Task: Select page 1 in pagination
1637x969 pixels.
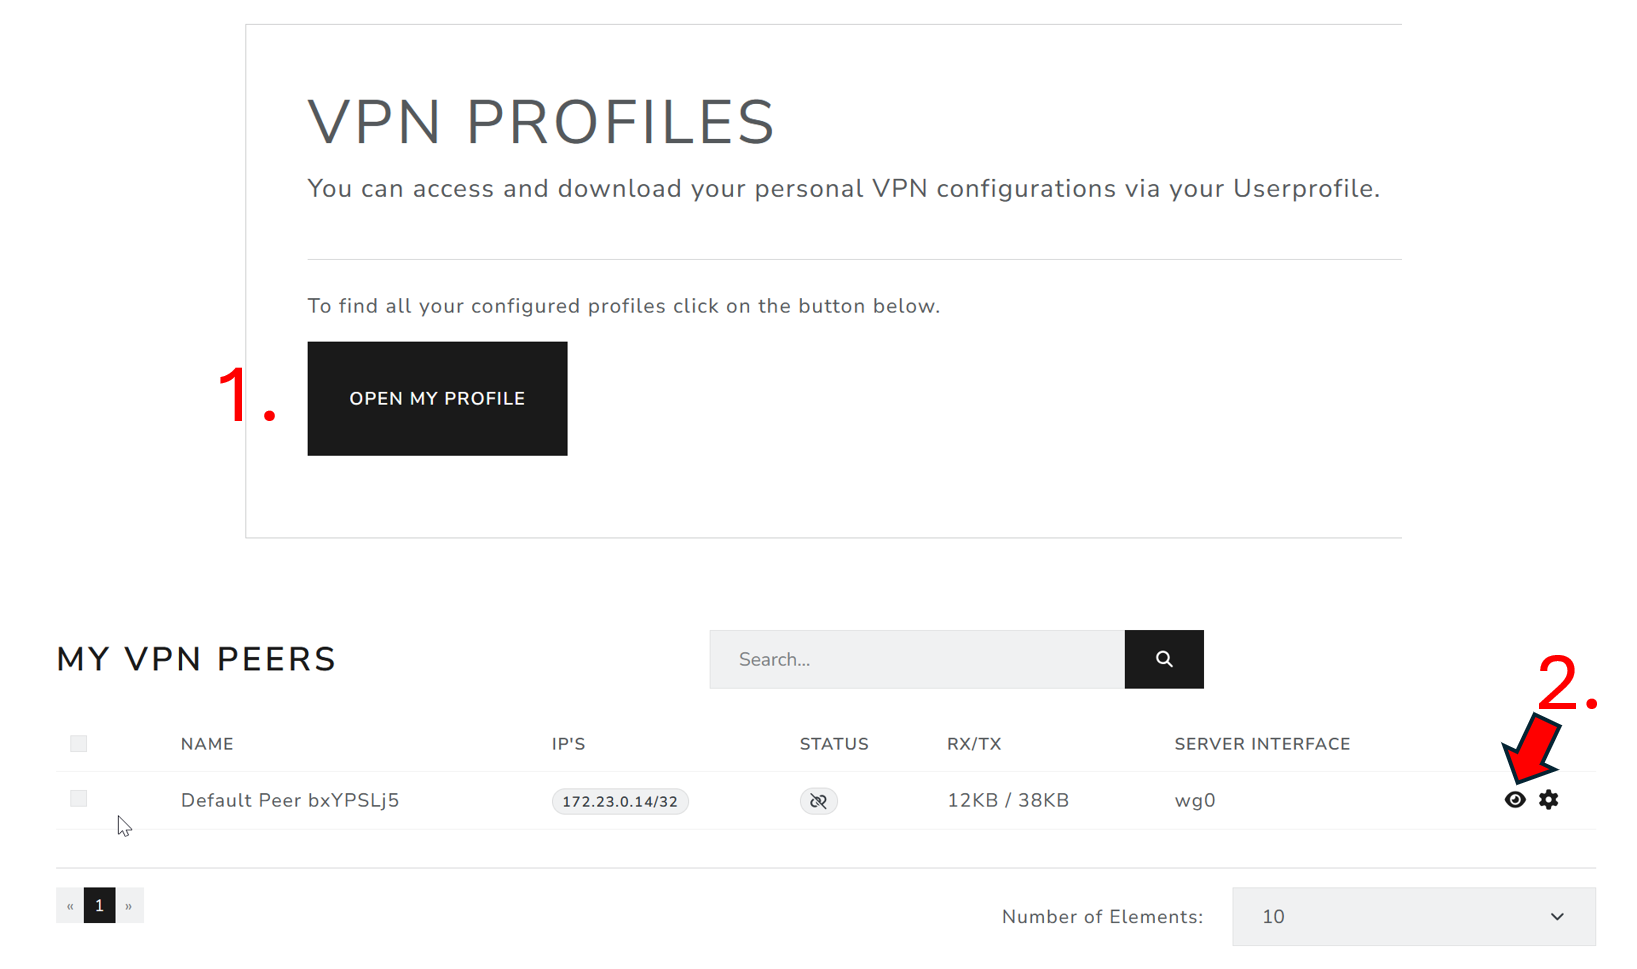Action: [x=99, y=906]
